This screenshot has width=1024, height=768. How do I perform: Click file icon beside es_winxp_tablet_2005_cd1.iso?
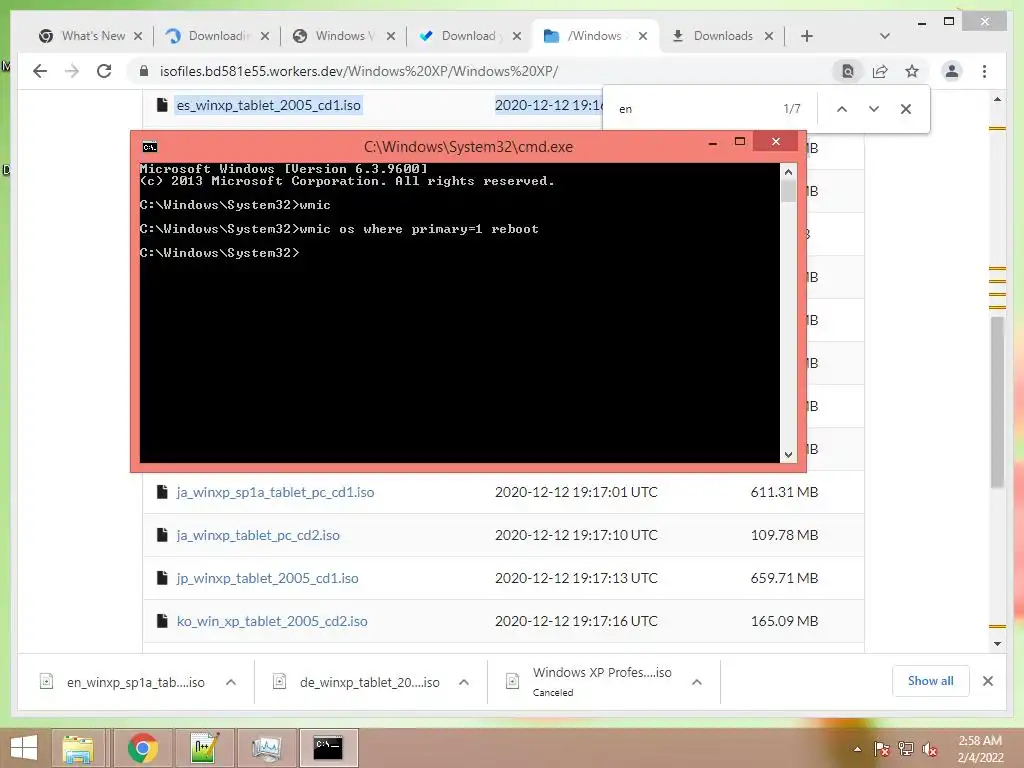tap(162, 104)
